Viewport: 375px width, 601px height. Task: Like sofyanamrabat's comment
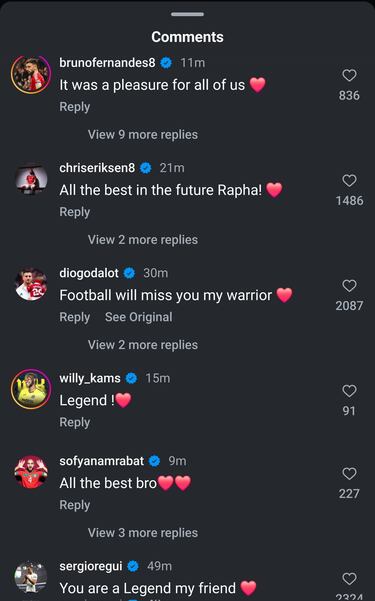349,474
